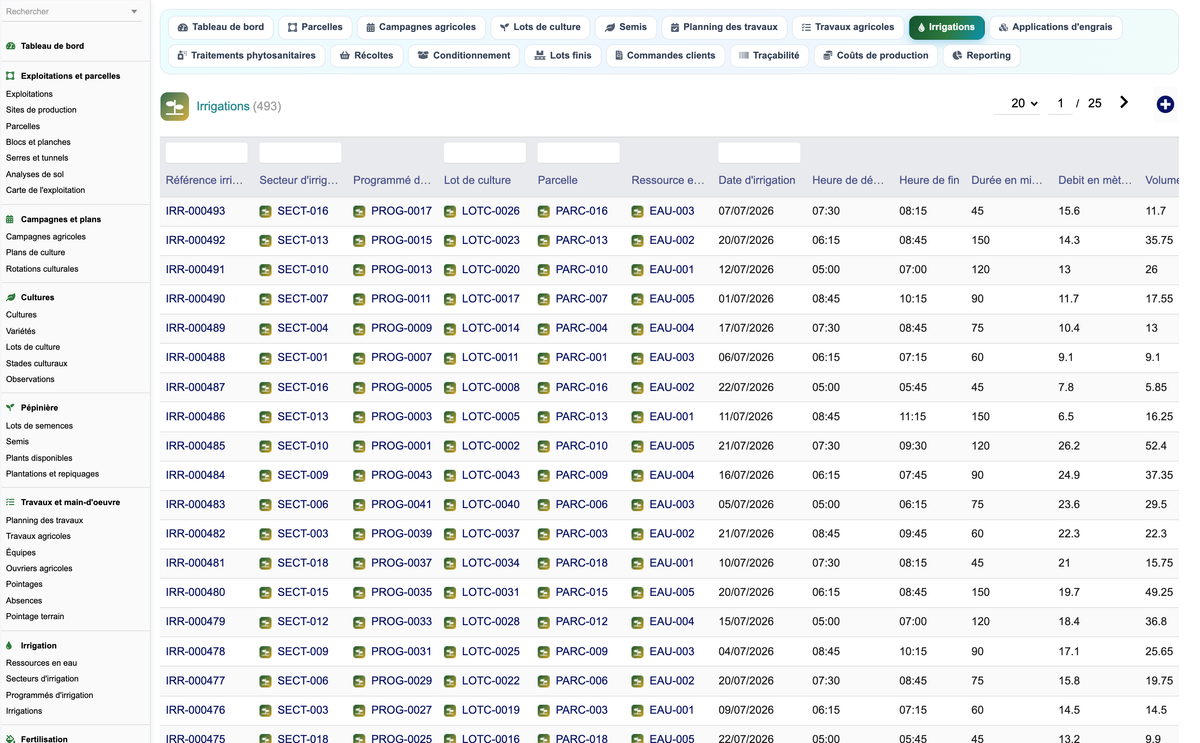Expand the Rechercher dropdown arrow
Screen dimensions: 1200x743
point(134,12)
